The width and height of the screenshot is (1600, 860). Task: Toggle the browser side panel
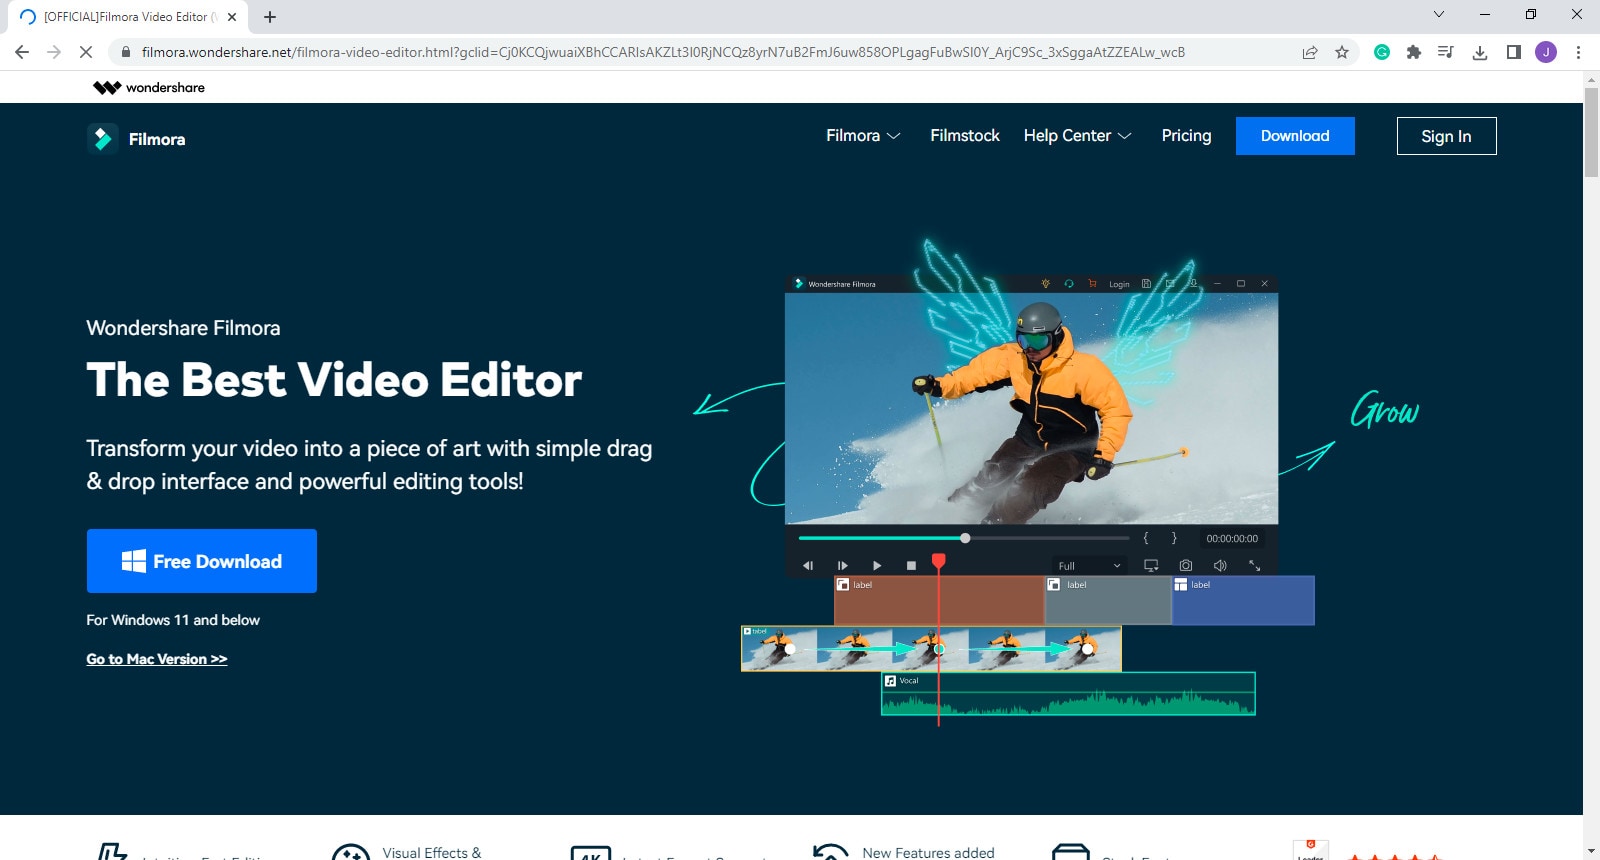(1514, 52)
